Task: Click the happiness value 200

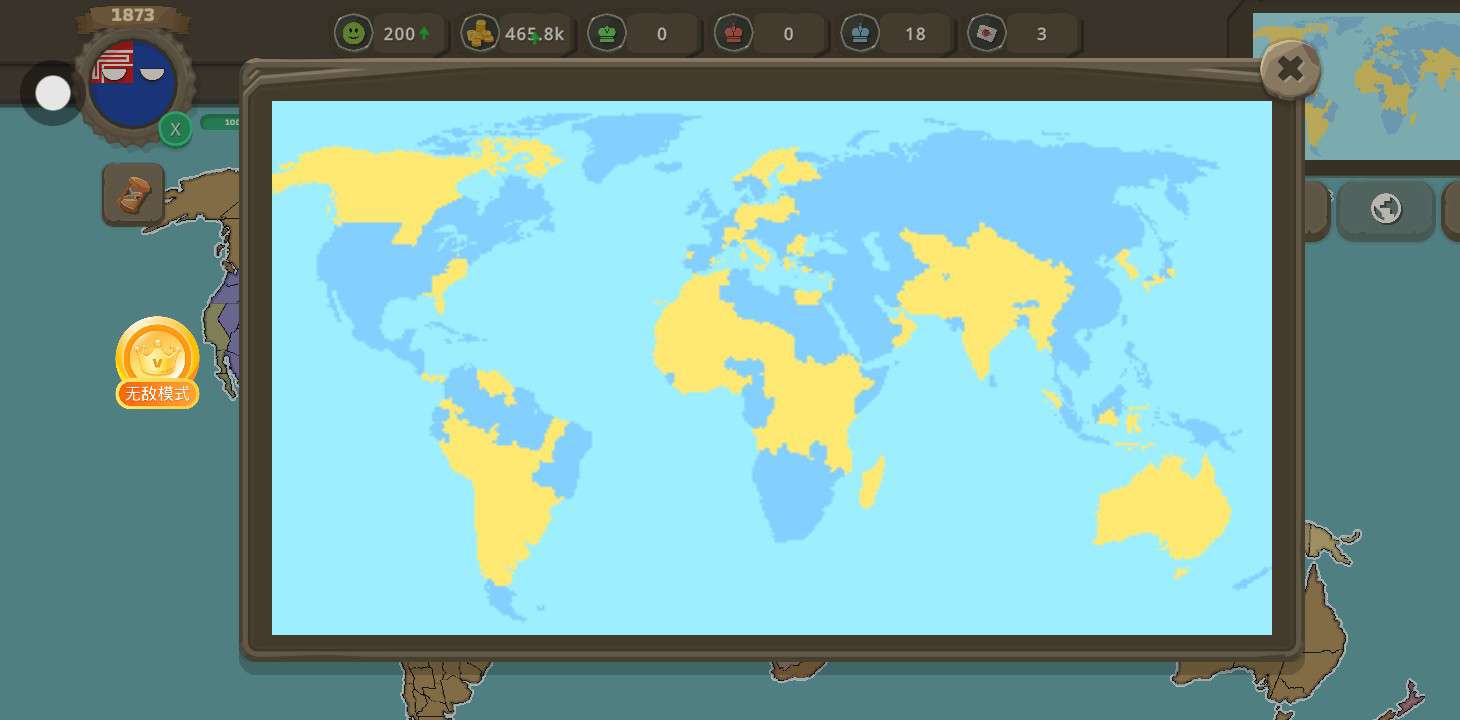Action: tap(399, 34)
